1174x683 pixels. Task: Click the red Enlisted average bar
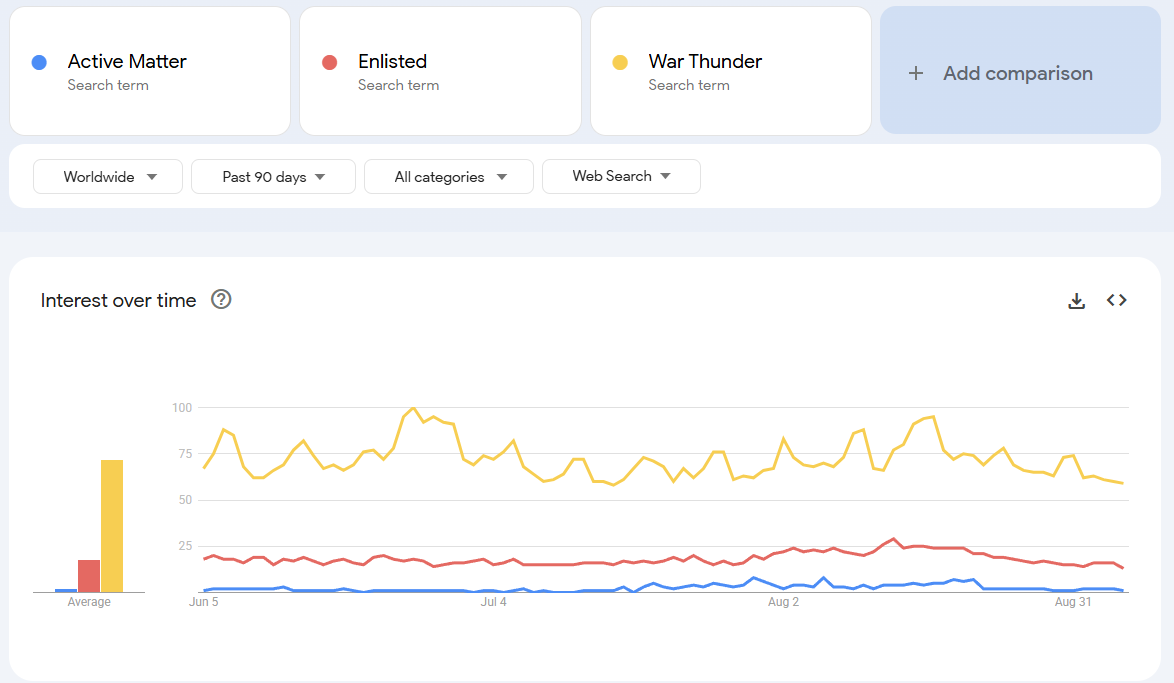89,576
